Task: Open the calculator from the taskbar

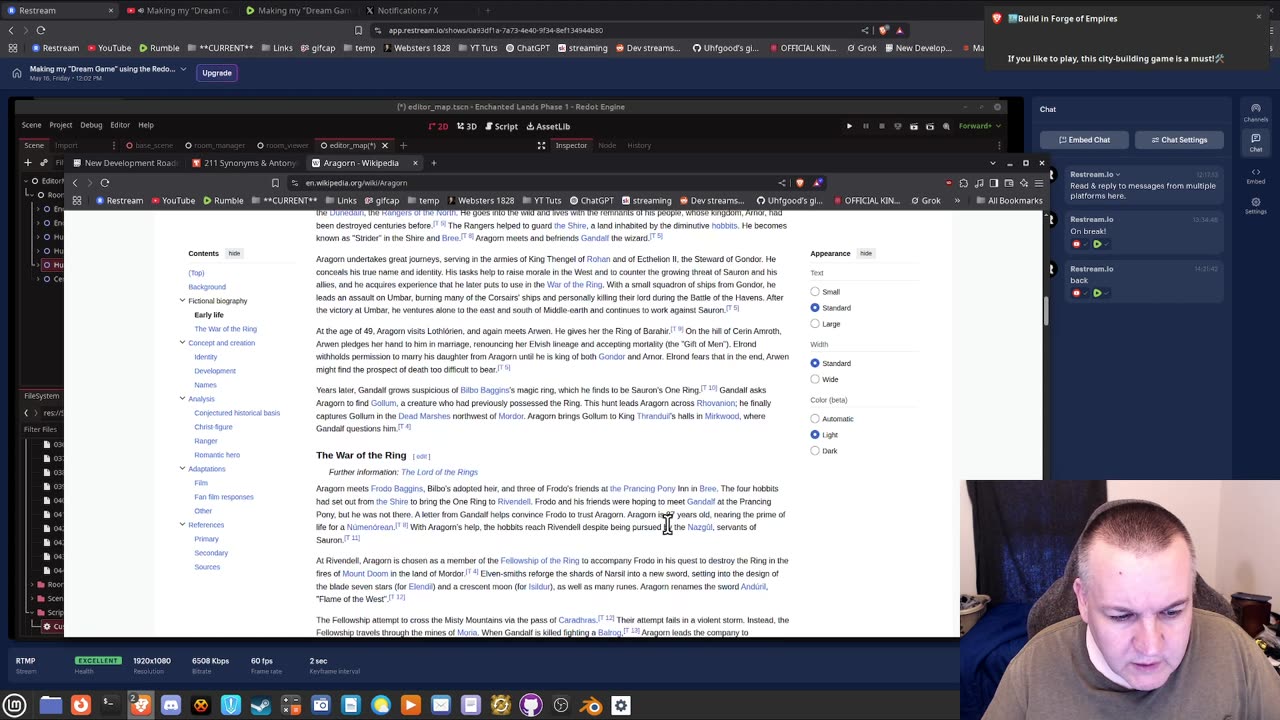Action: pyautogui.click(x=291, y=705)
